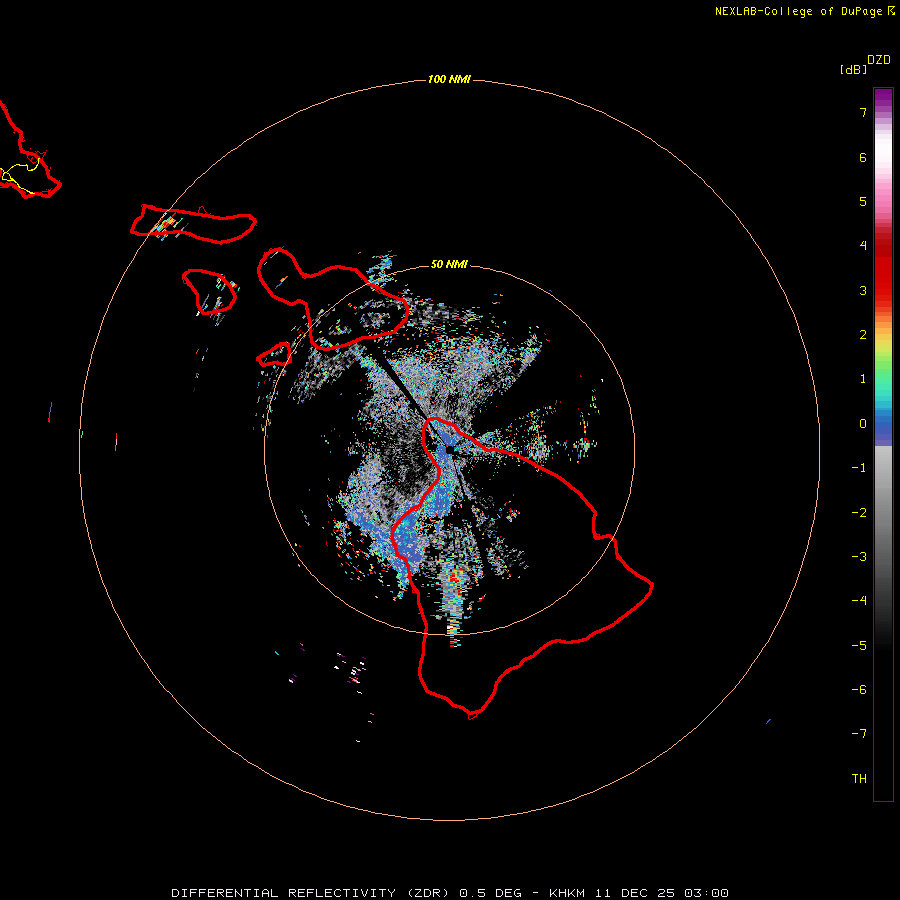Image resolution: width=900 pixels, height=900 pixels.
Task: Click the [dB] units label
Action: click(854, 70)
